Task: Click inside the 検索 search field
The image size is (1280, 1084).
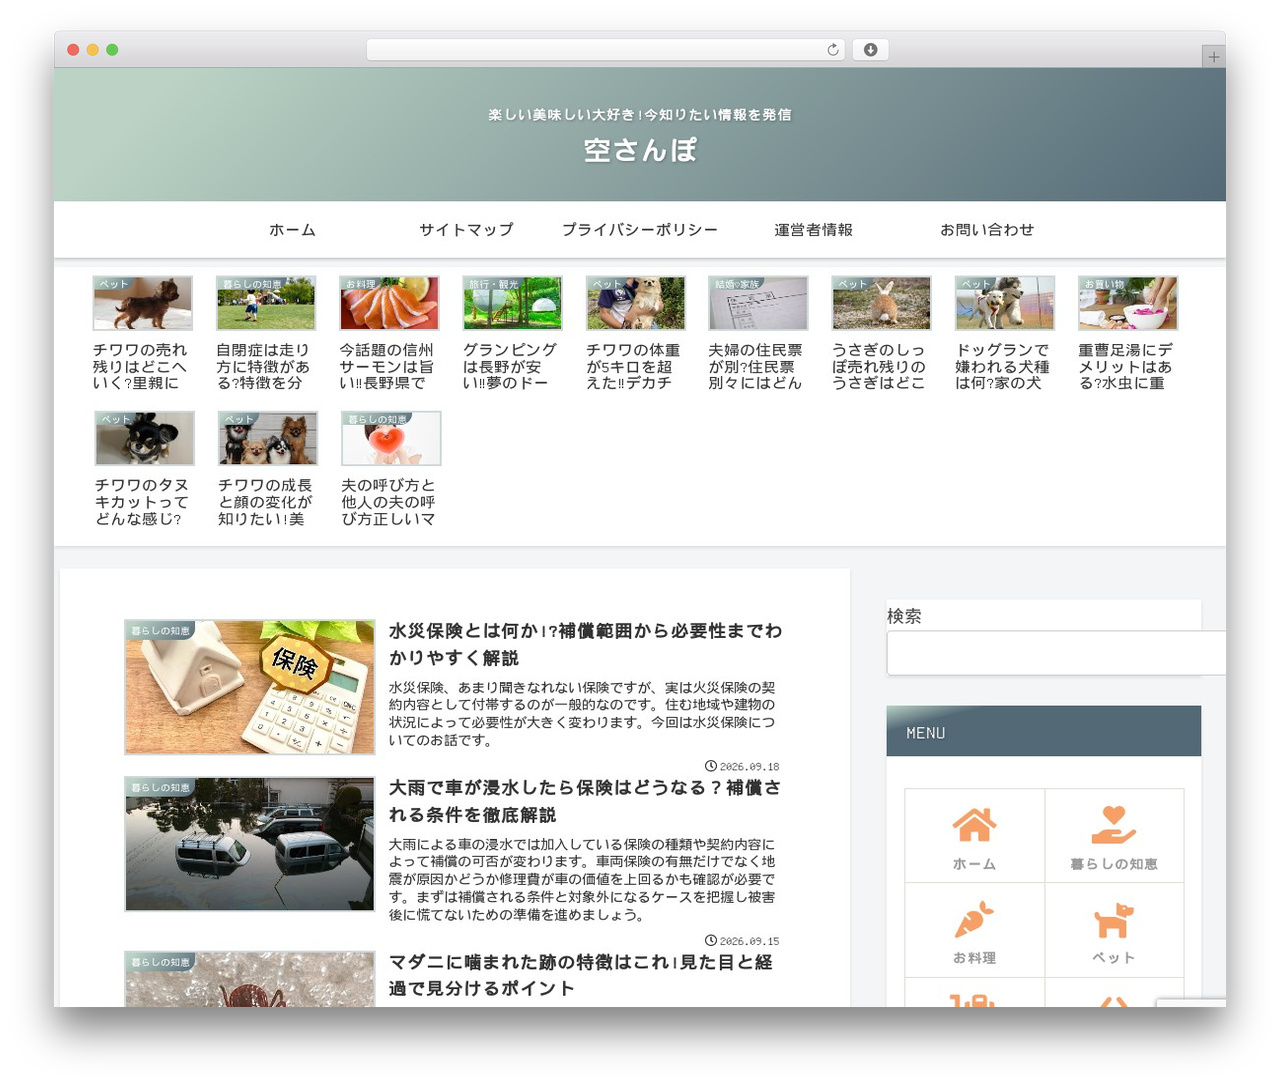Action: 1056,653
